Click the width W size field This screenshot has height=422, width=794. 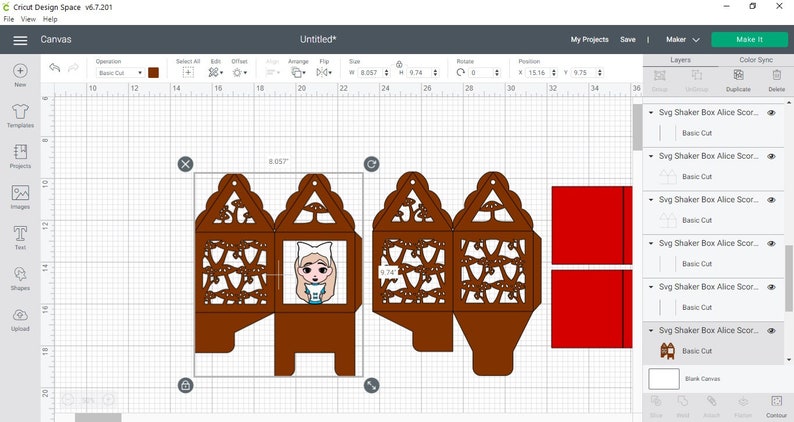pyautogui.click(x=370, y=73)
